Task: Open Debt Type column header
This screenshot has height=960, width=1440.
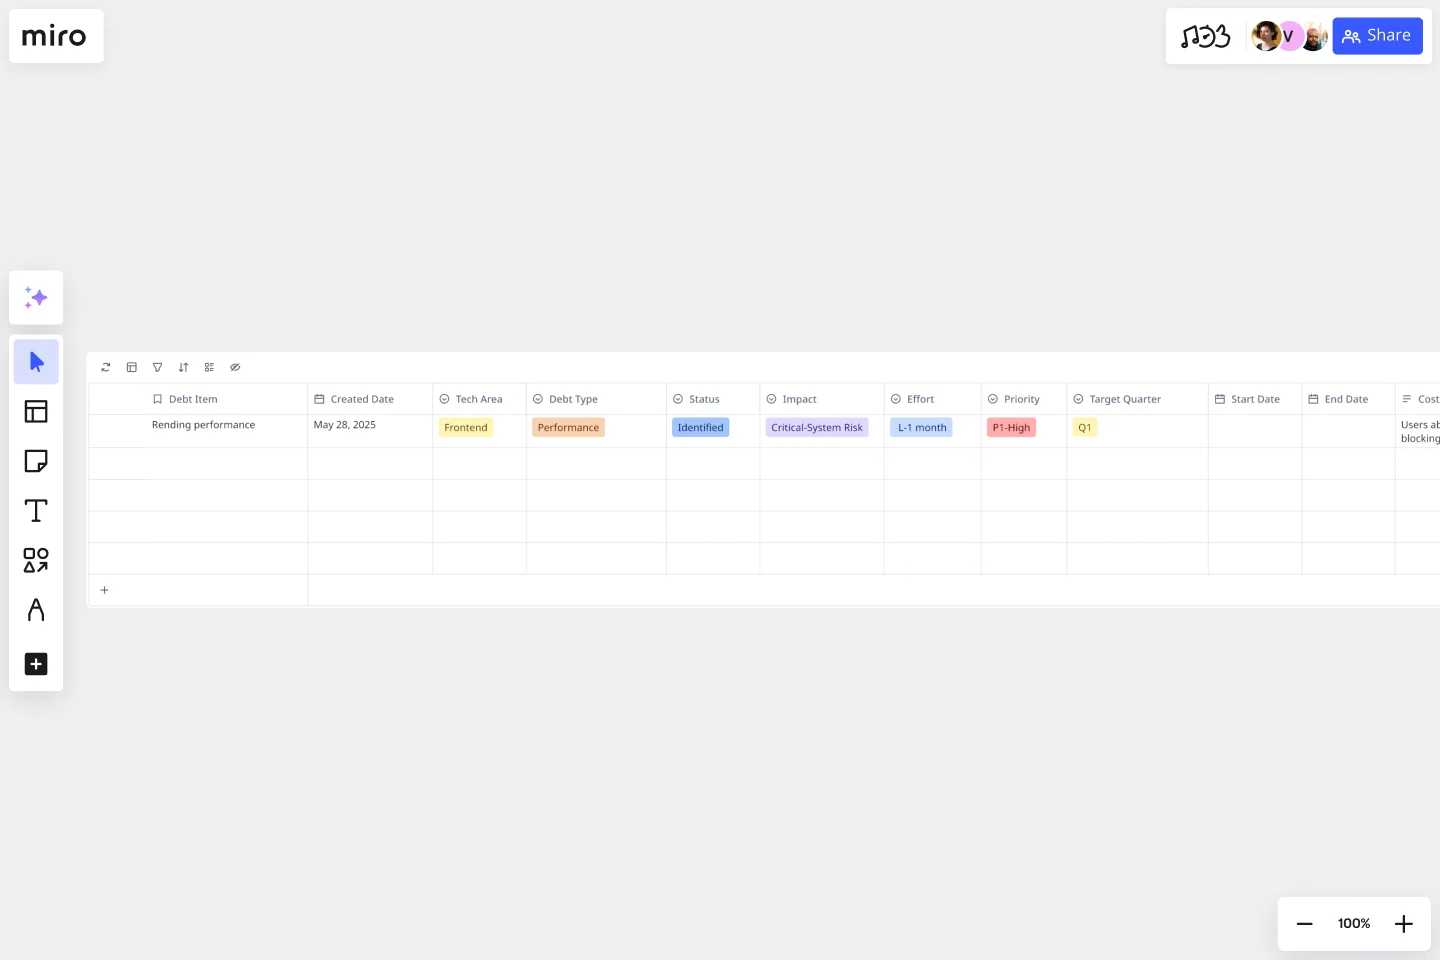Action: pos(596,399)
